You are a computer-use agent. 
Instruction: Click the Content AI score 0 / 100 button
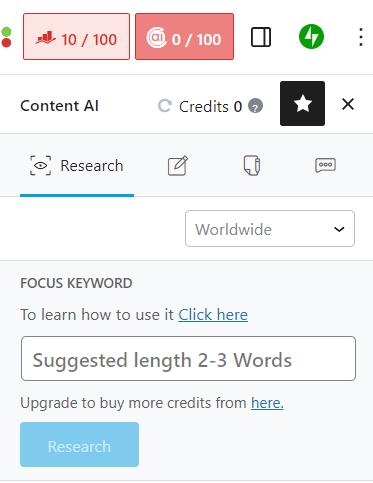click(184, 37)
